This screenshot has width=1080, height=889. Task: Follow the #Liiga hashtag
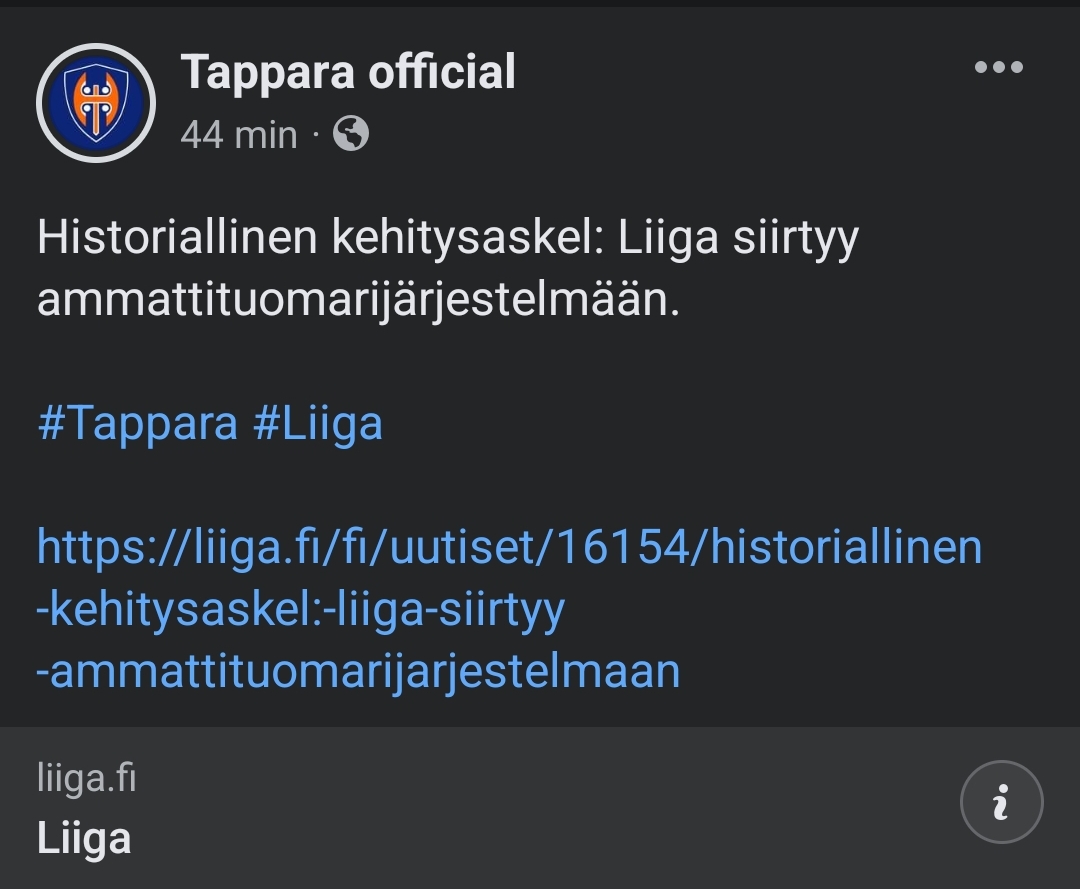317,423
